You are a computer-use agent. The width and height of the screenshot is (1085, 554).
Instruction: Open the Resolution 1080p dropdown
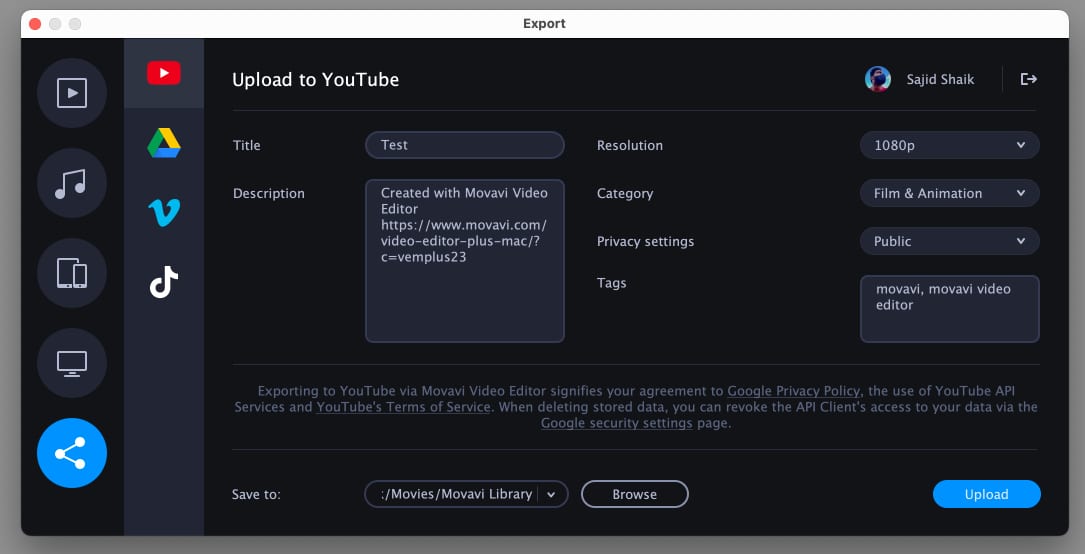[x=949, y=145]
